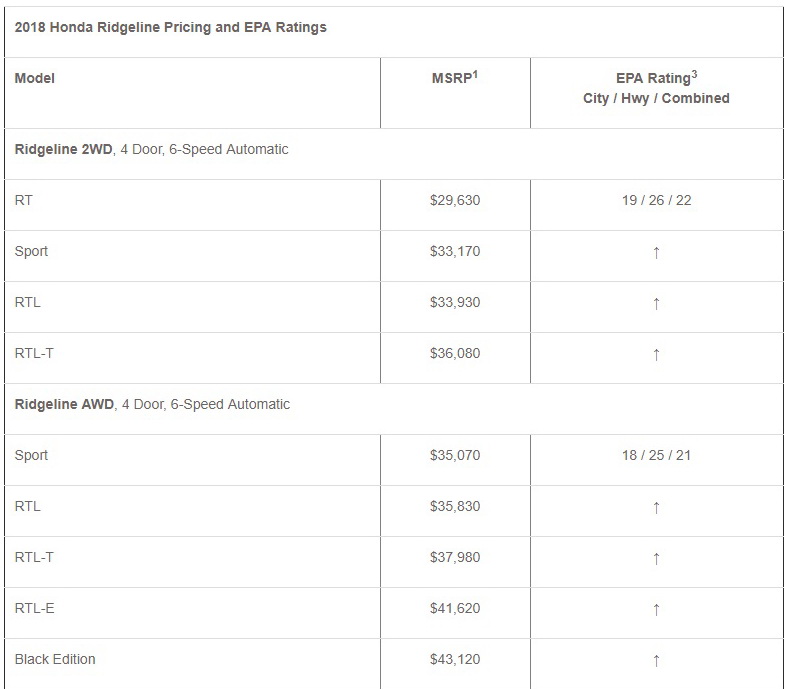Click the RT model name
This screenshot has width=789, height=689.
coord(24,200)
